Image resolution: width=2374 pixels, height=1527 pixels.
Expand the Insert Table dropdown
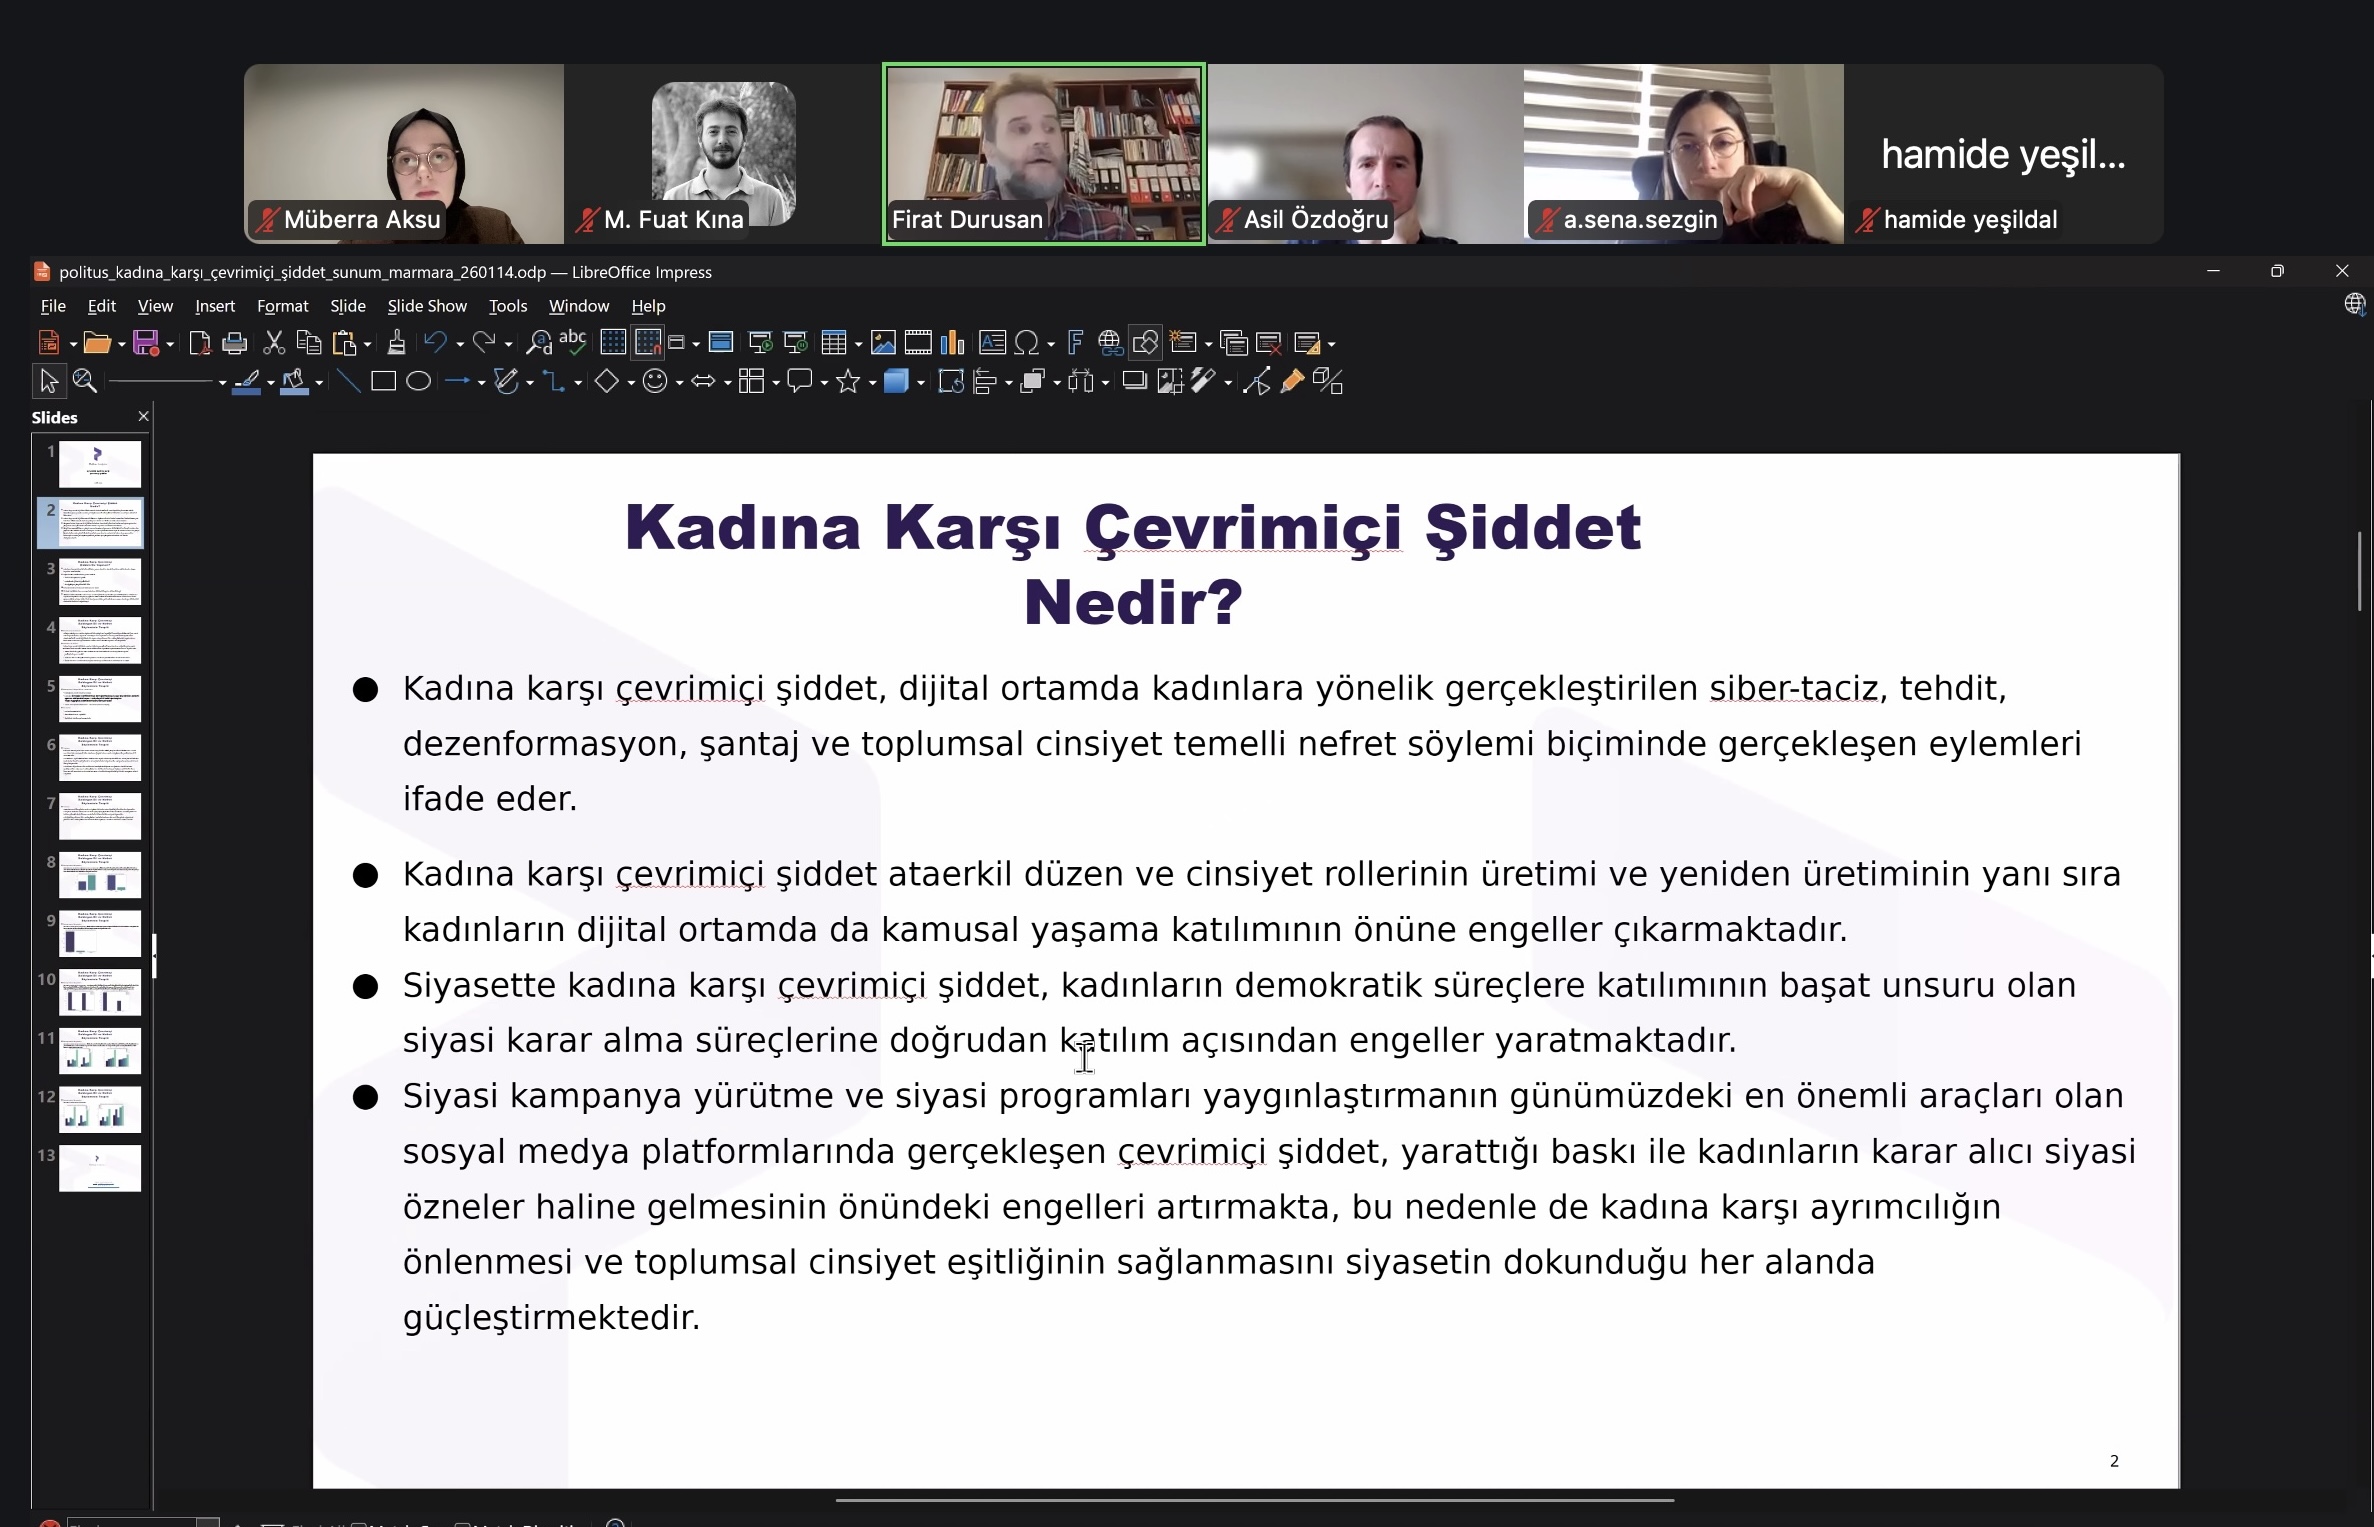pyautogui.click(x=858, y=342)
